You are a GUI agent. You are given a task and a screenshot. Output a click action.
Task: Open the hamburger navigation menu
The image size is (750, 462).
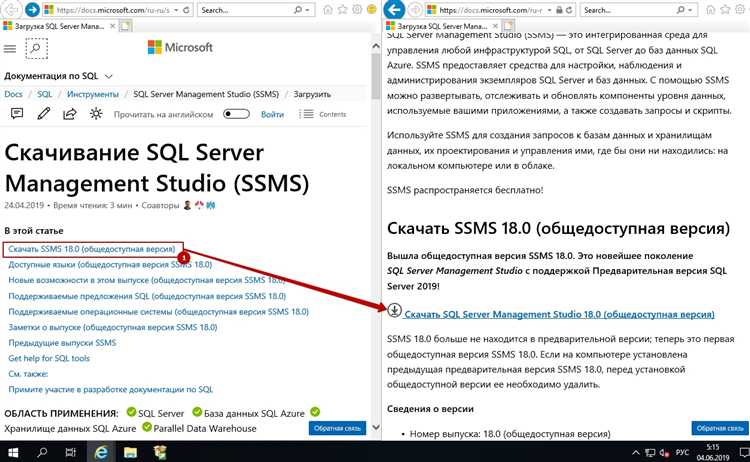10,48
